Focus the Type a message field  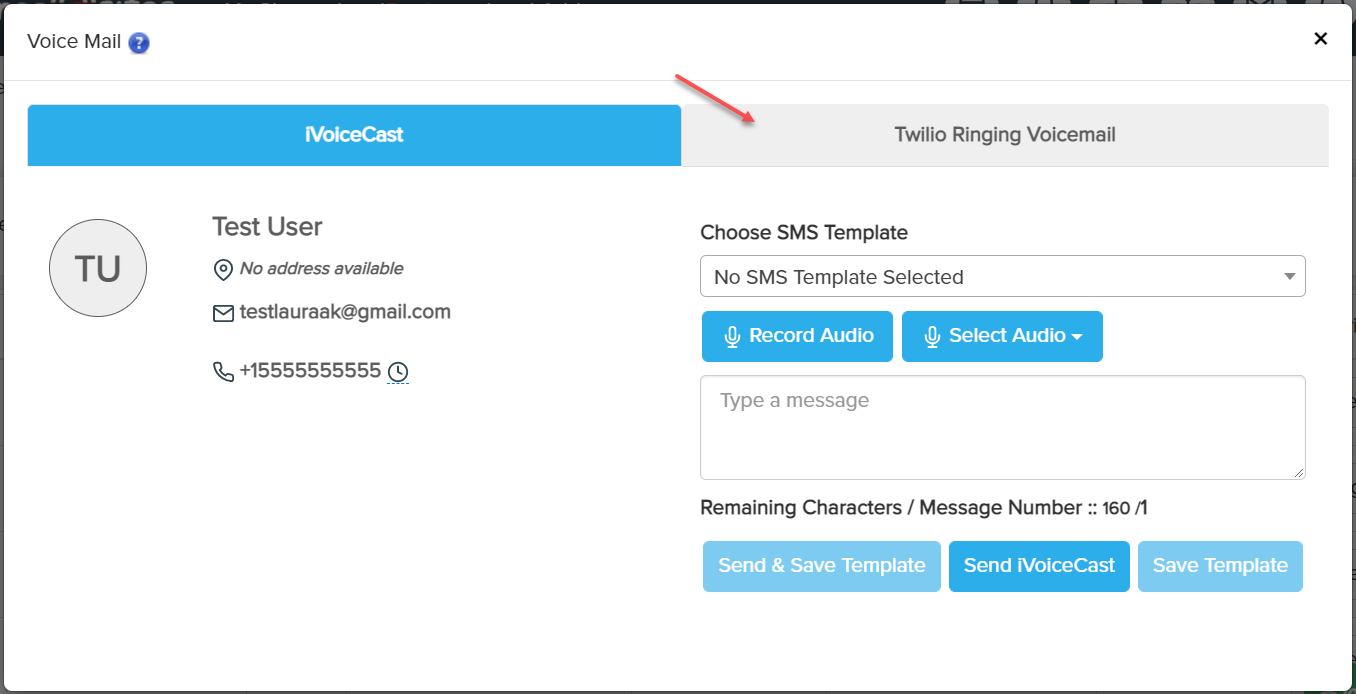pos(1002,427)
